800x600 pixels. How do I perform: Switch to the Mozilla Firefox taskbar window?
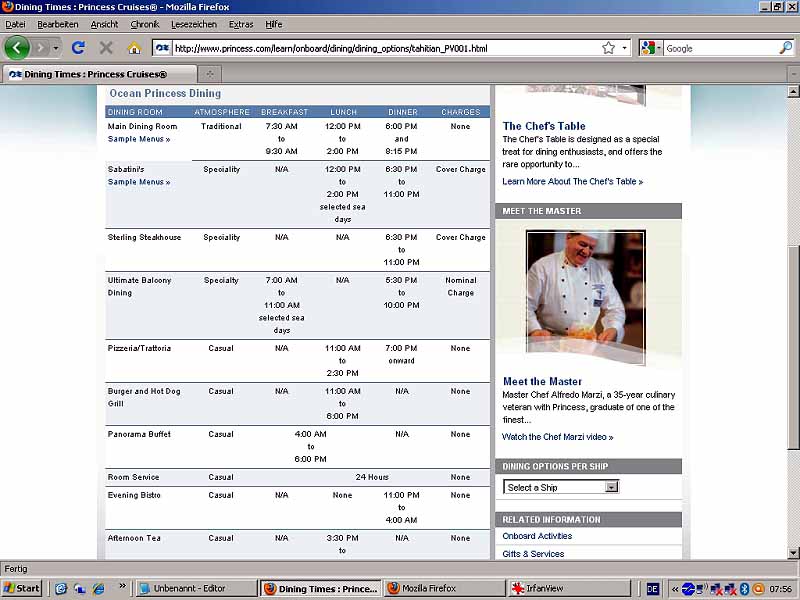pos(444,588)
